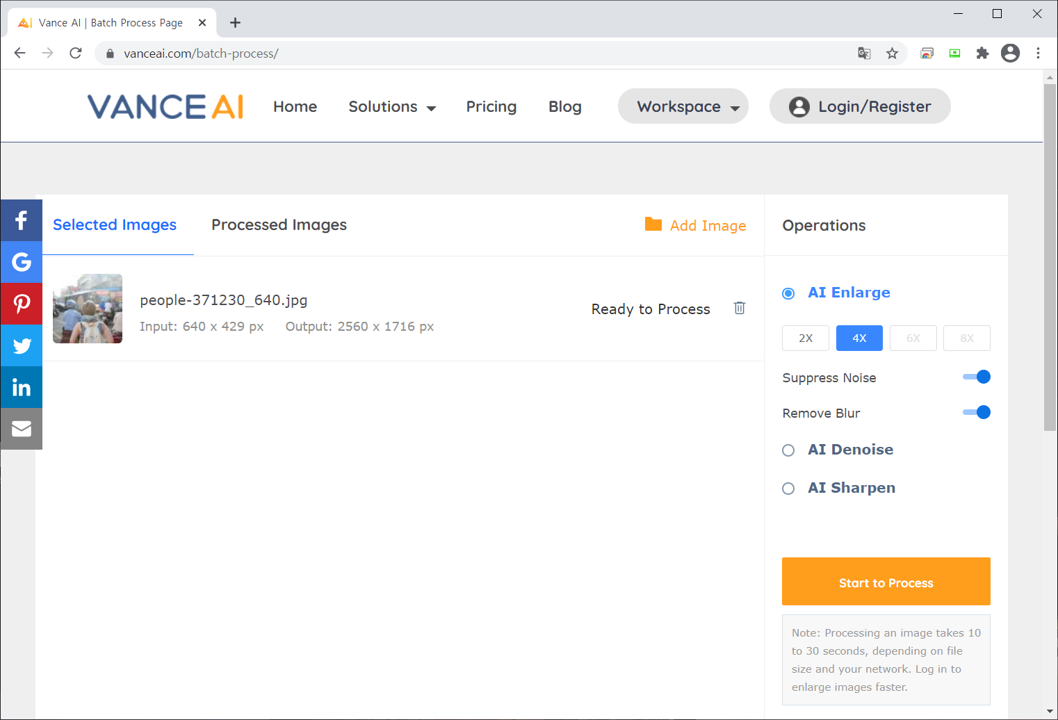This screenshot has height=720, width=1058.
Task: Click the browser forward arrow
Action: coord(47,53)
